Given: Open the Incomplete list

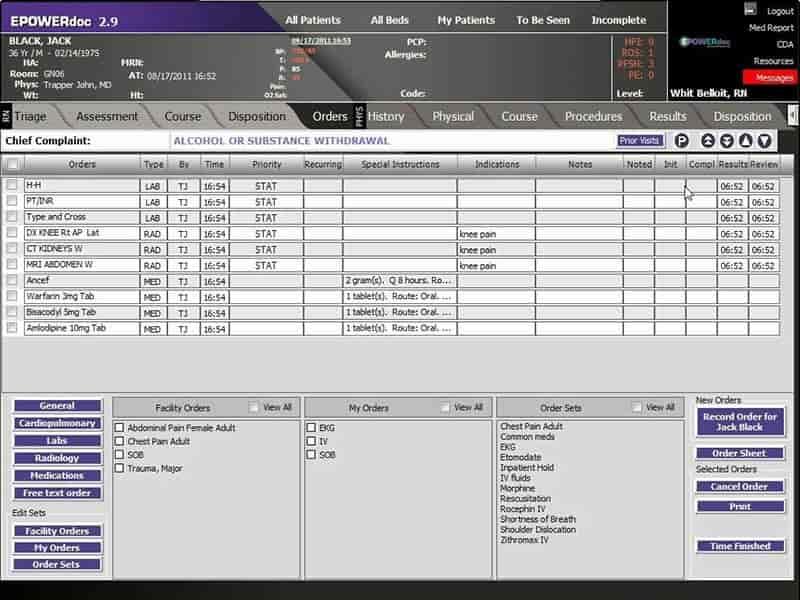Looking at the screenshot, I should click(619, 20).
